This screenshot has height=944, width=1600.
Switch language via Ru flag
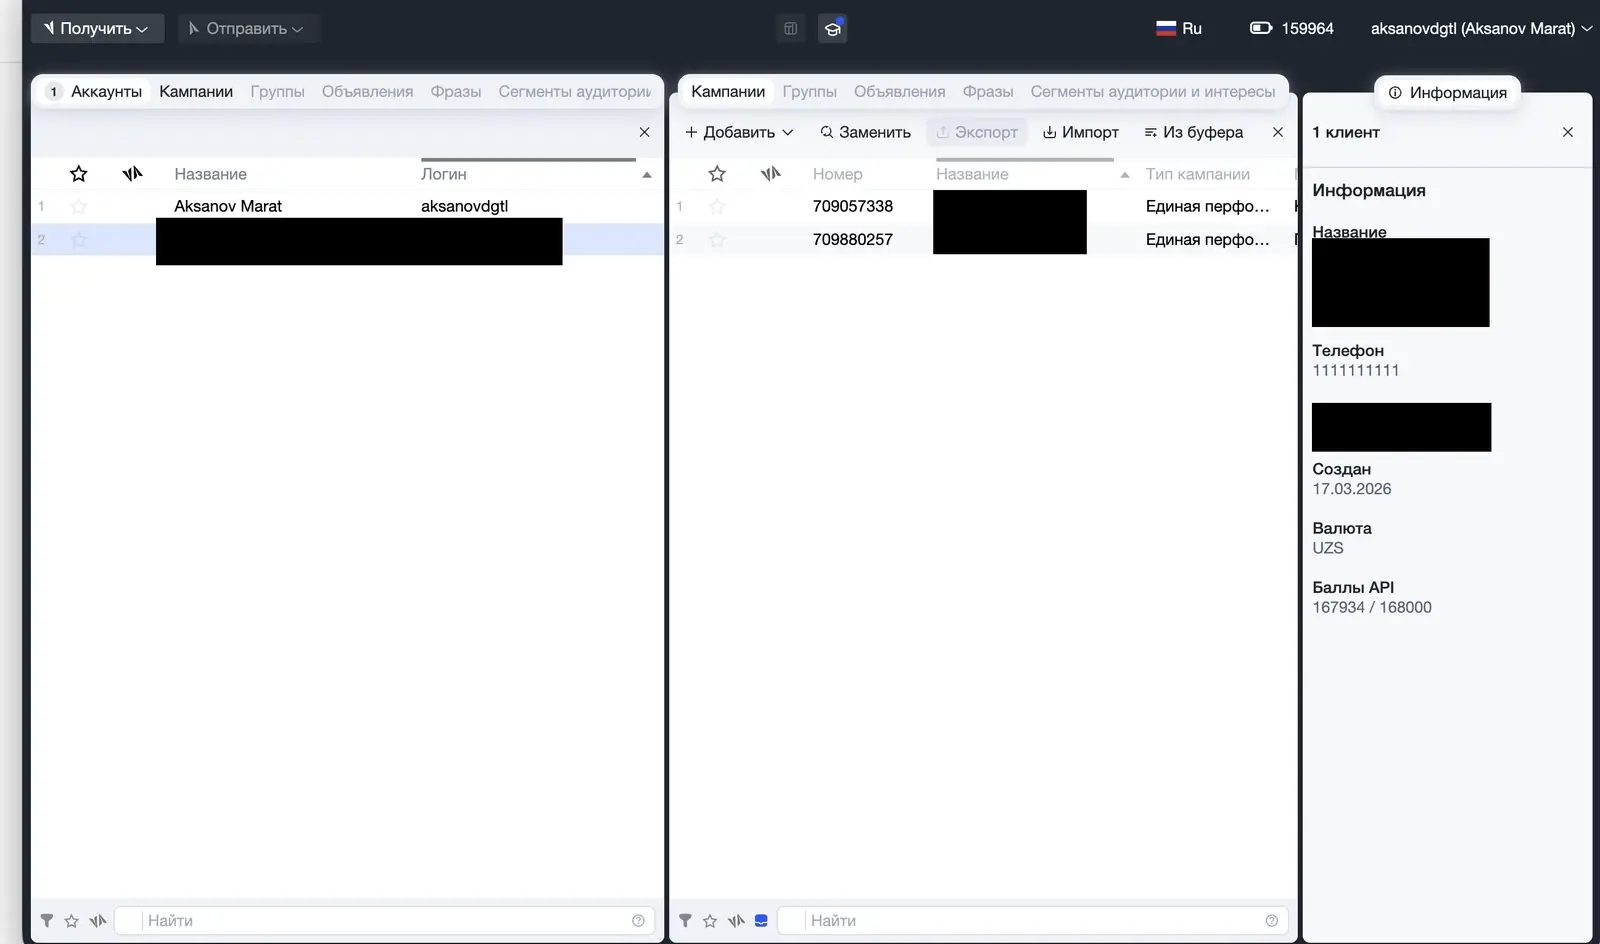[1179, 29]
